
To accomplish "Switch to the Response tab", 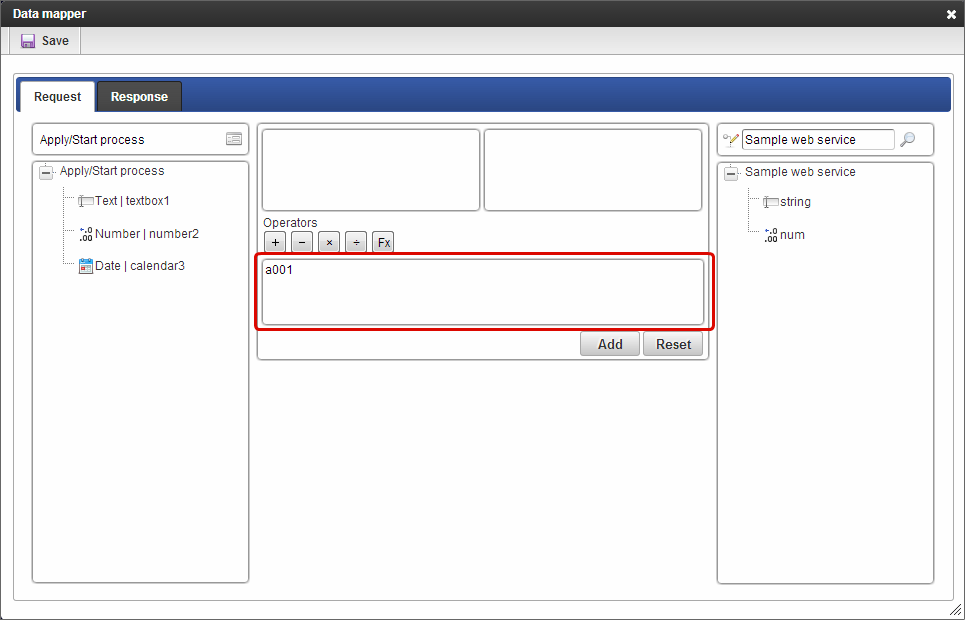I will (x=139, y=97).
